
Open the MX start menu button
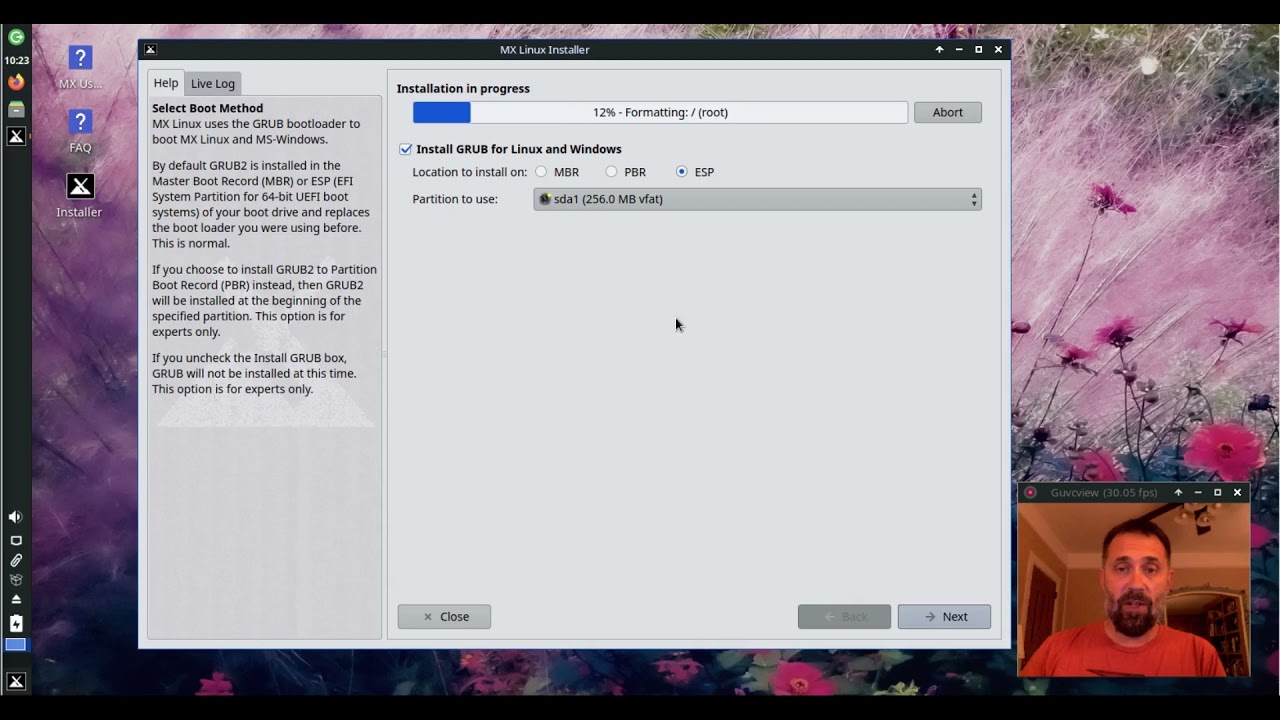pos(16,682)
